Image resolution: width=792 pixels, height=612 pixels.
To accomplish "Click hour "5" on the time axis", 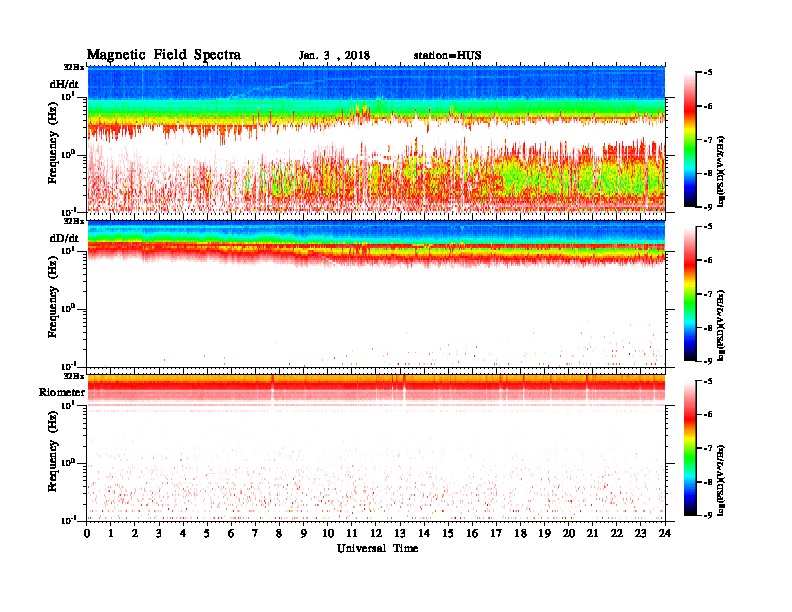I will tap(207, 533).
